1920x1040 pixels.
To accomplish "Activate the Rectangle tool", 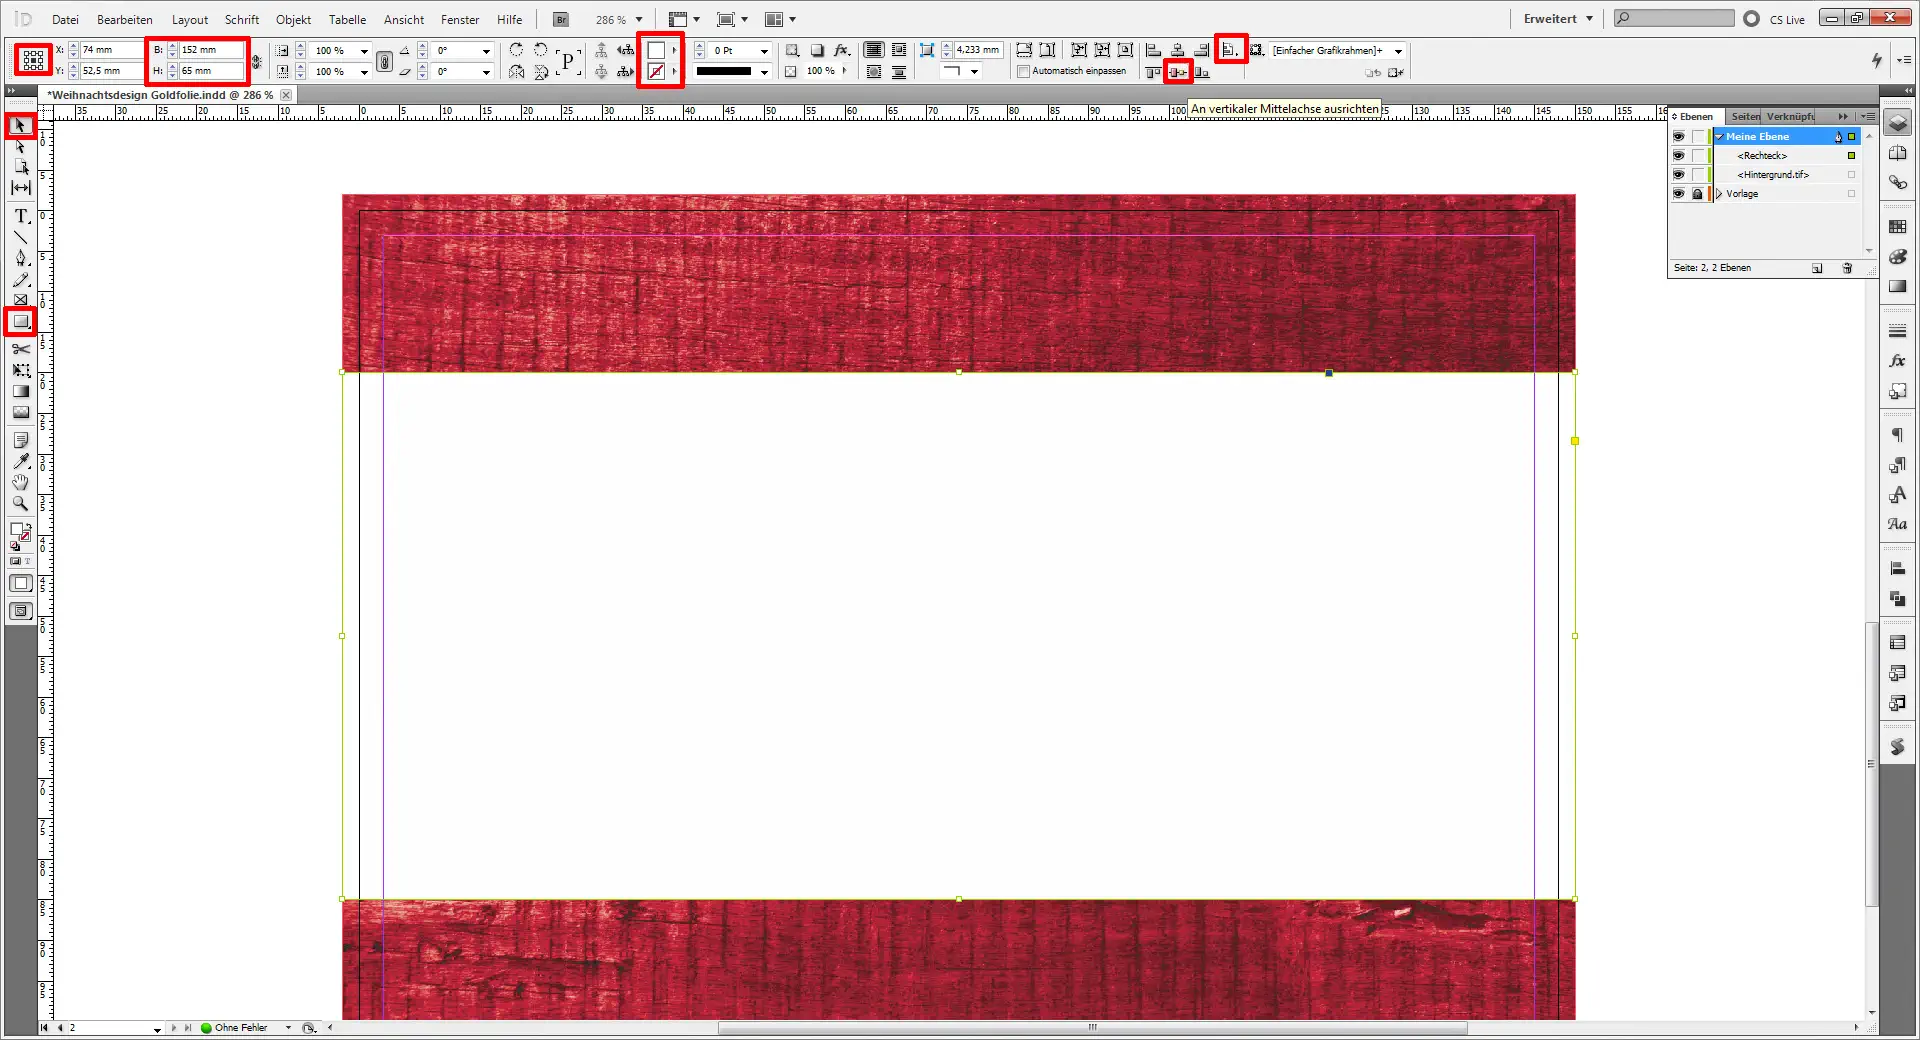I will [x=20, y=322].
